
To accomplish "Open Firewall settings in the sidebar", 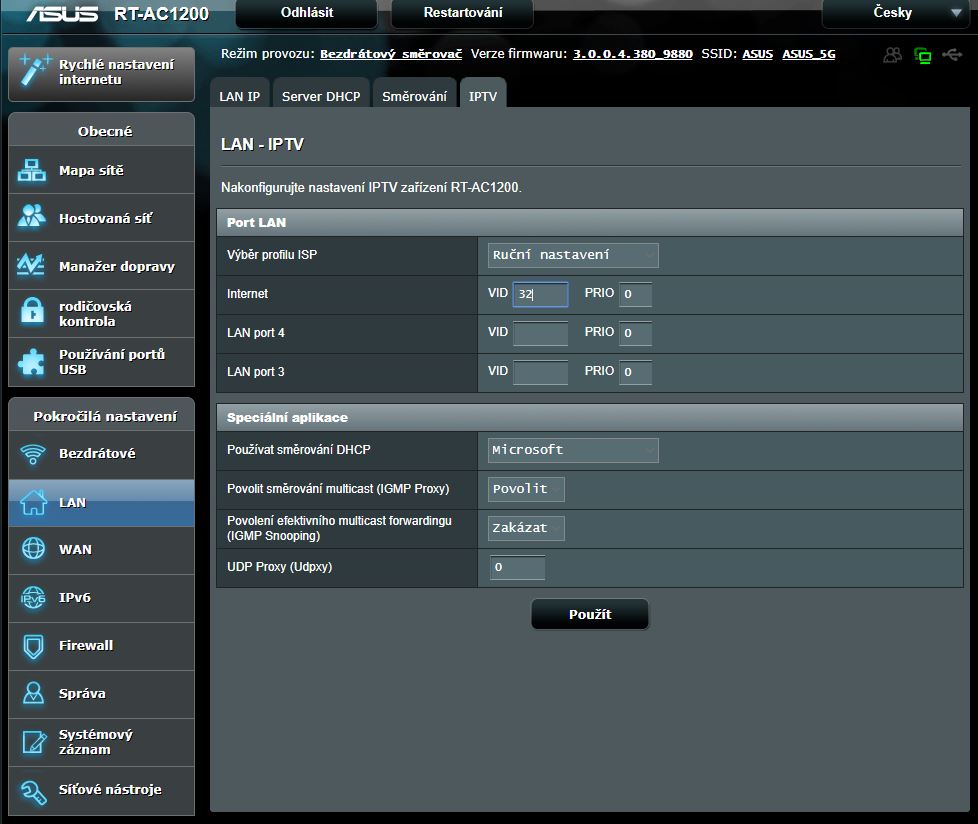I will [102, 646].
